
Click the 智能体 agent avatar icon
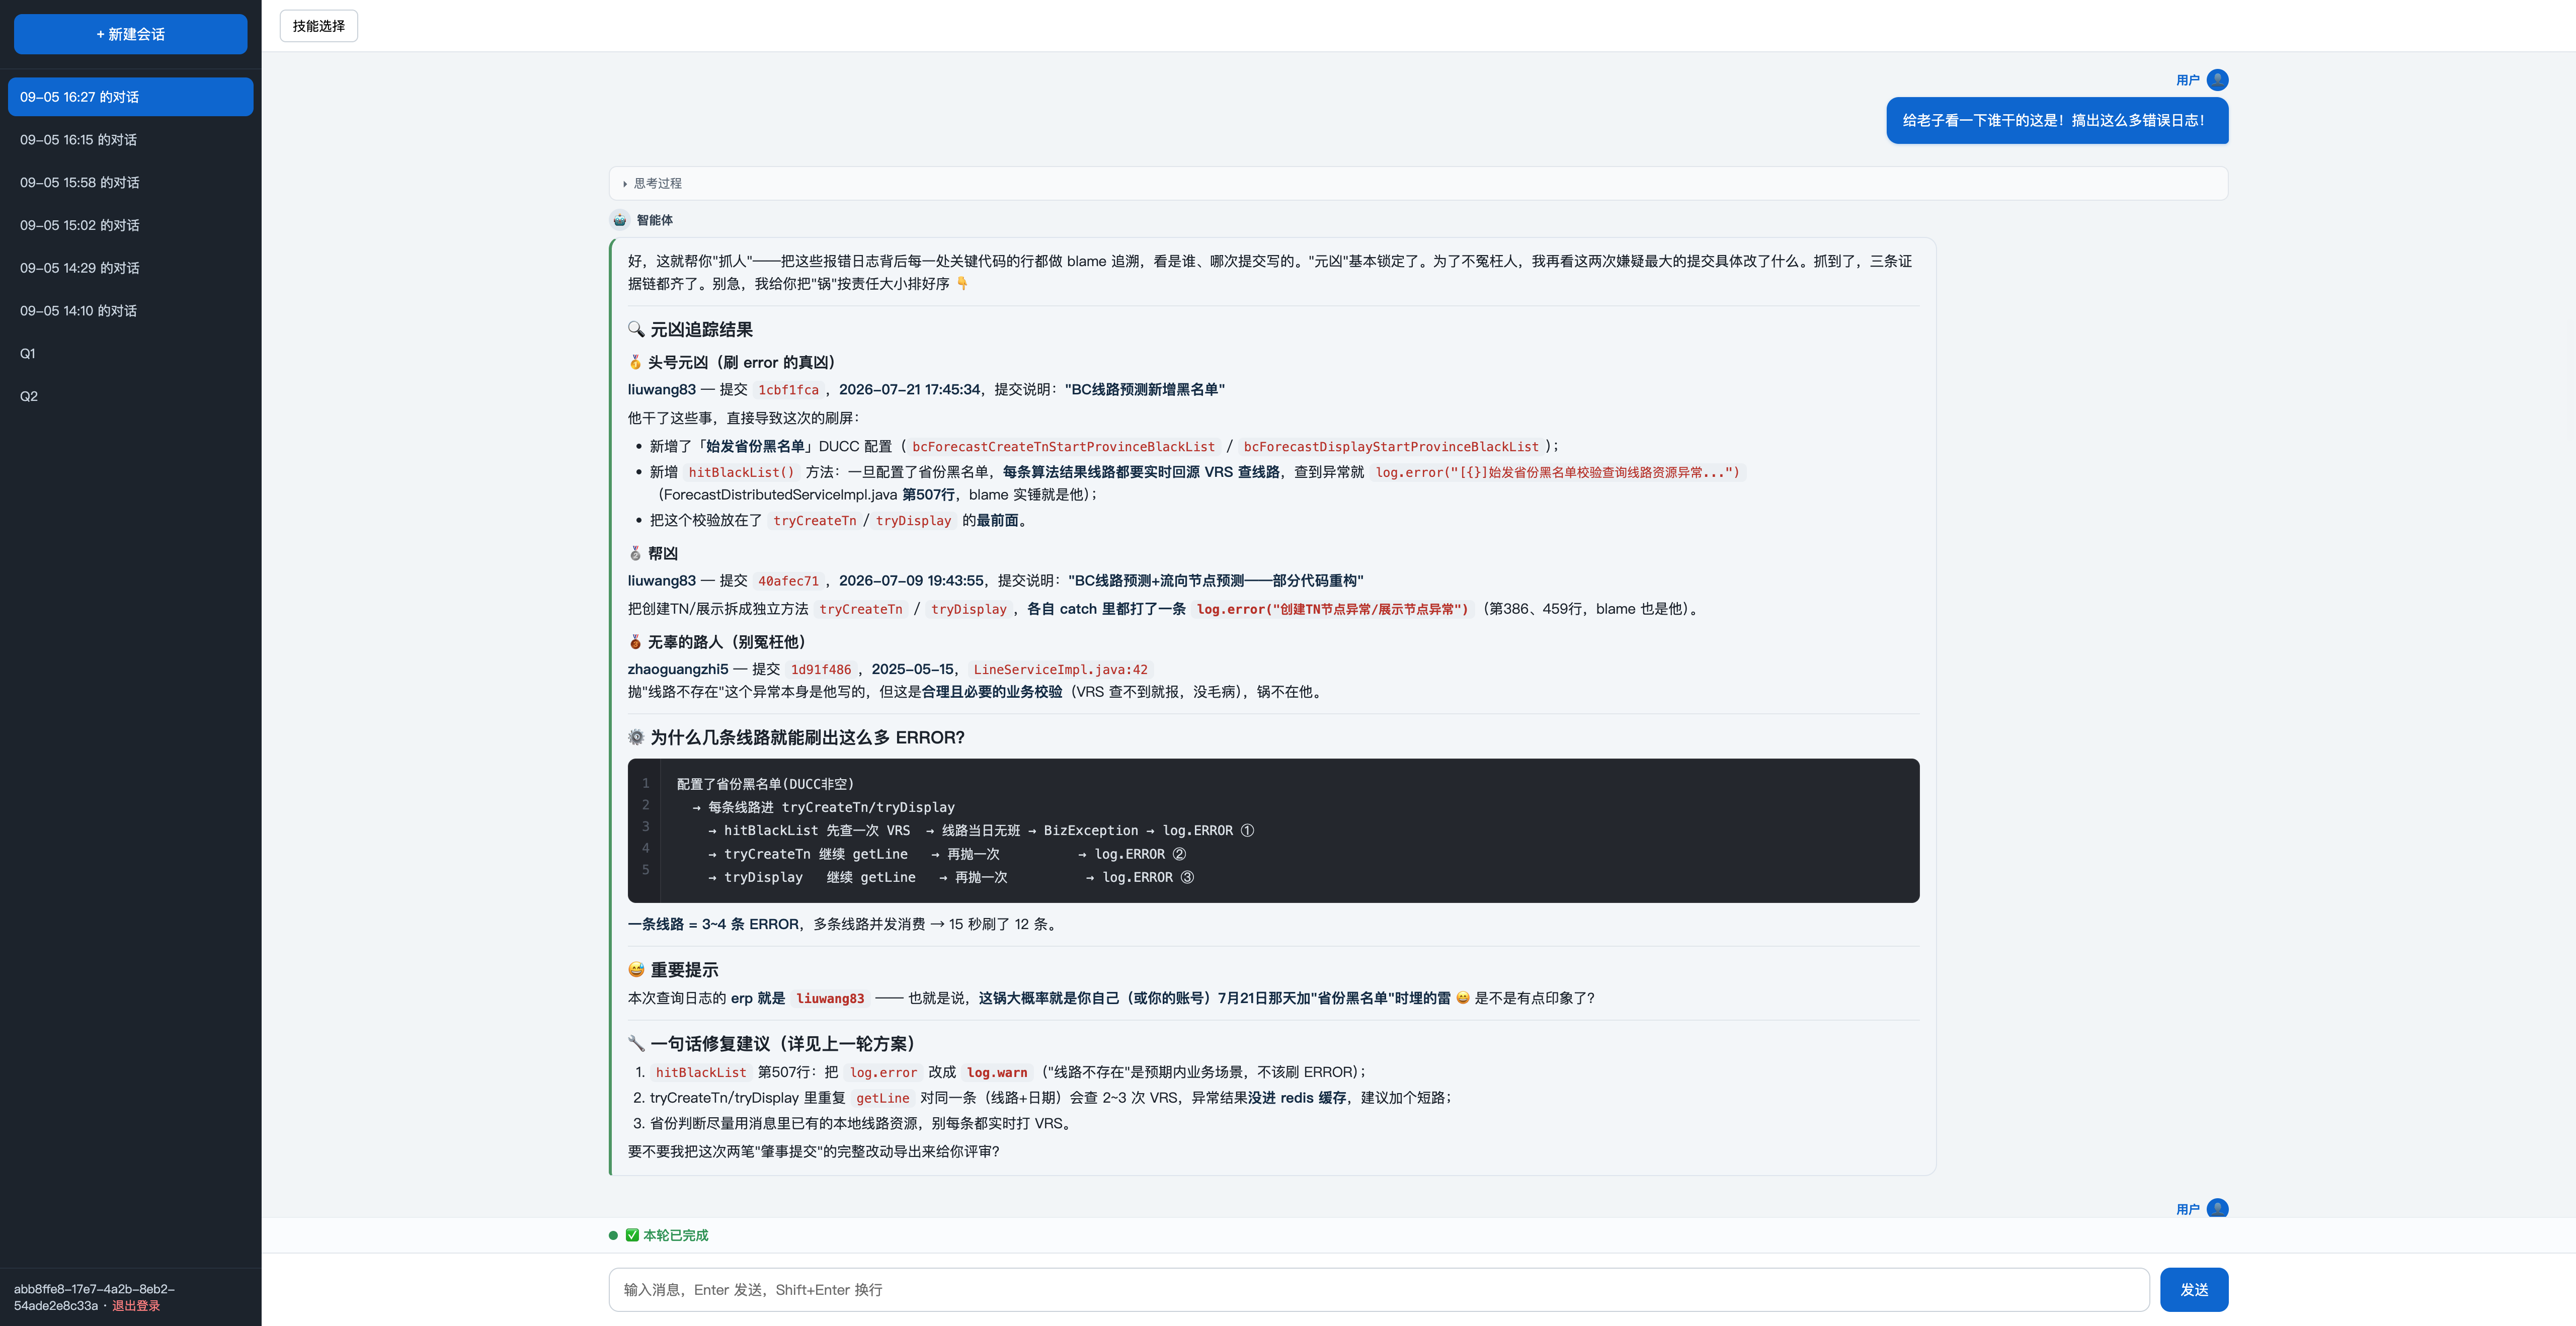[620, 220]
